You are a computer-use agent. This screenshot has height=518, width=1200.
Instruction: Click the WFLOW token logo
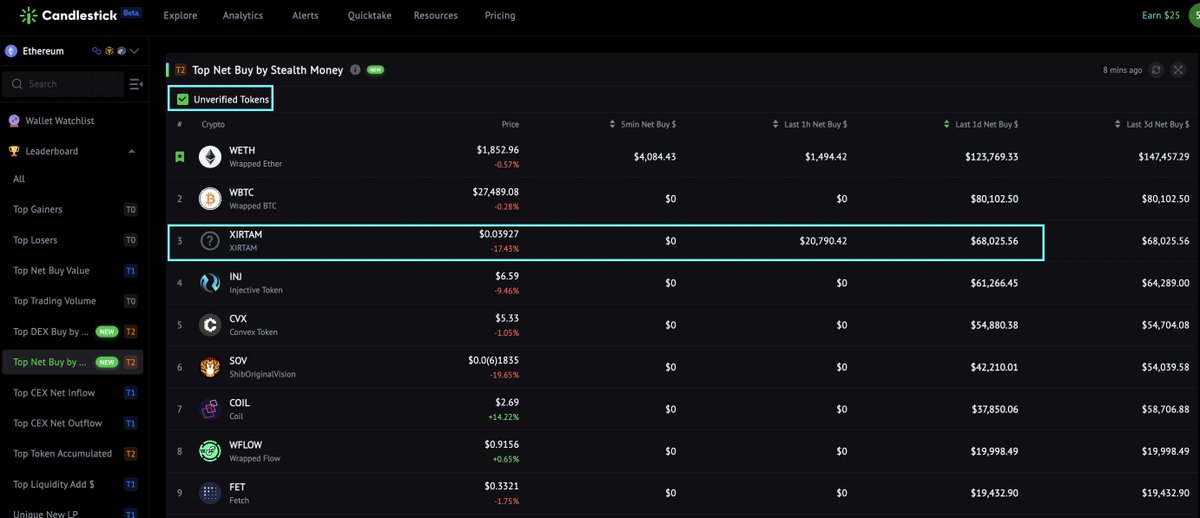pyautogui.click(x=210, y=450)
